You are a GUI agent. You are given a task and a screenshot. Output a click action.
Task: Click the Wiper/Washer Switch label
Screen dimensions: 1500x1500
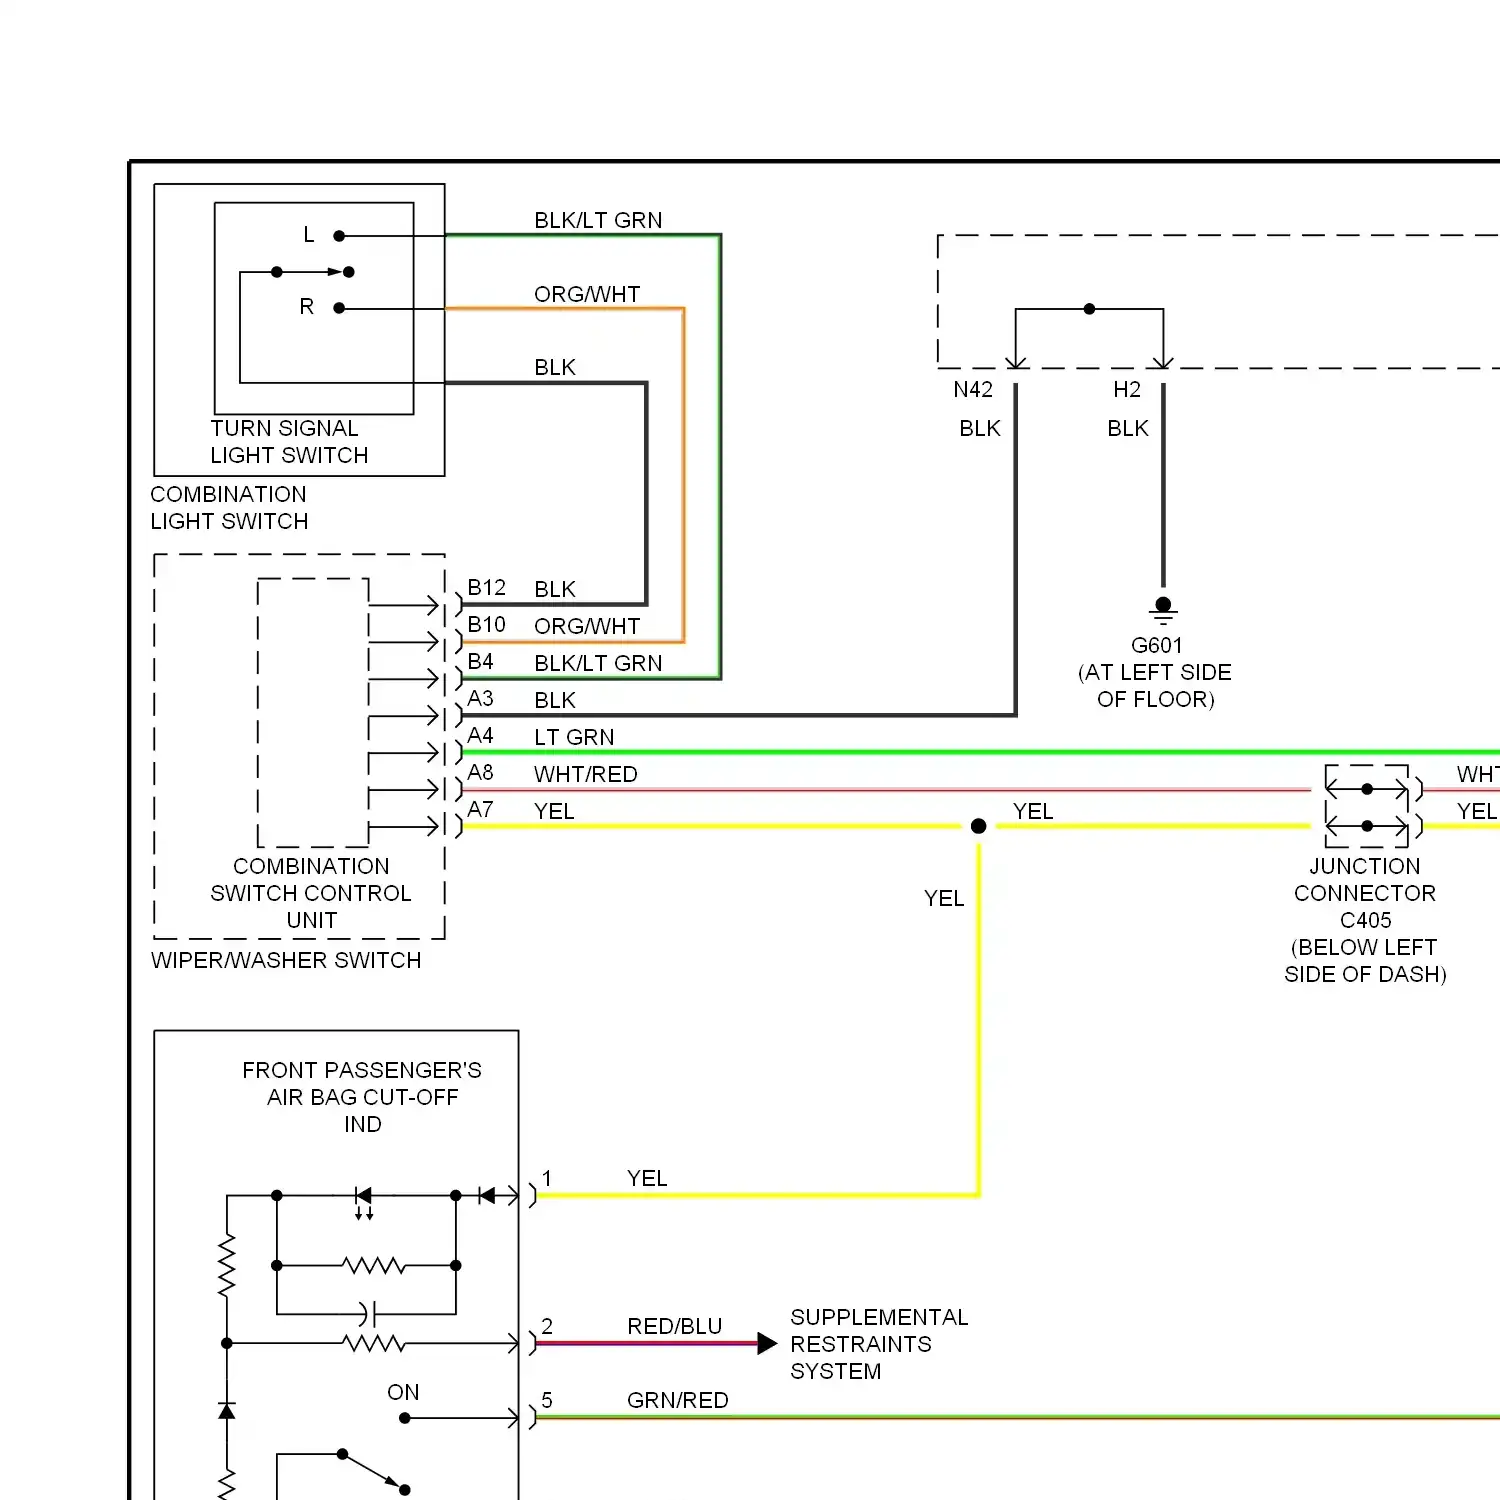point(286,960)
